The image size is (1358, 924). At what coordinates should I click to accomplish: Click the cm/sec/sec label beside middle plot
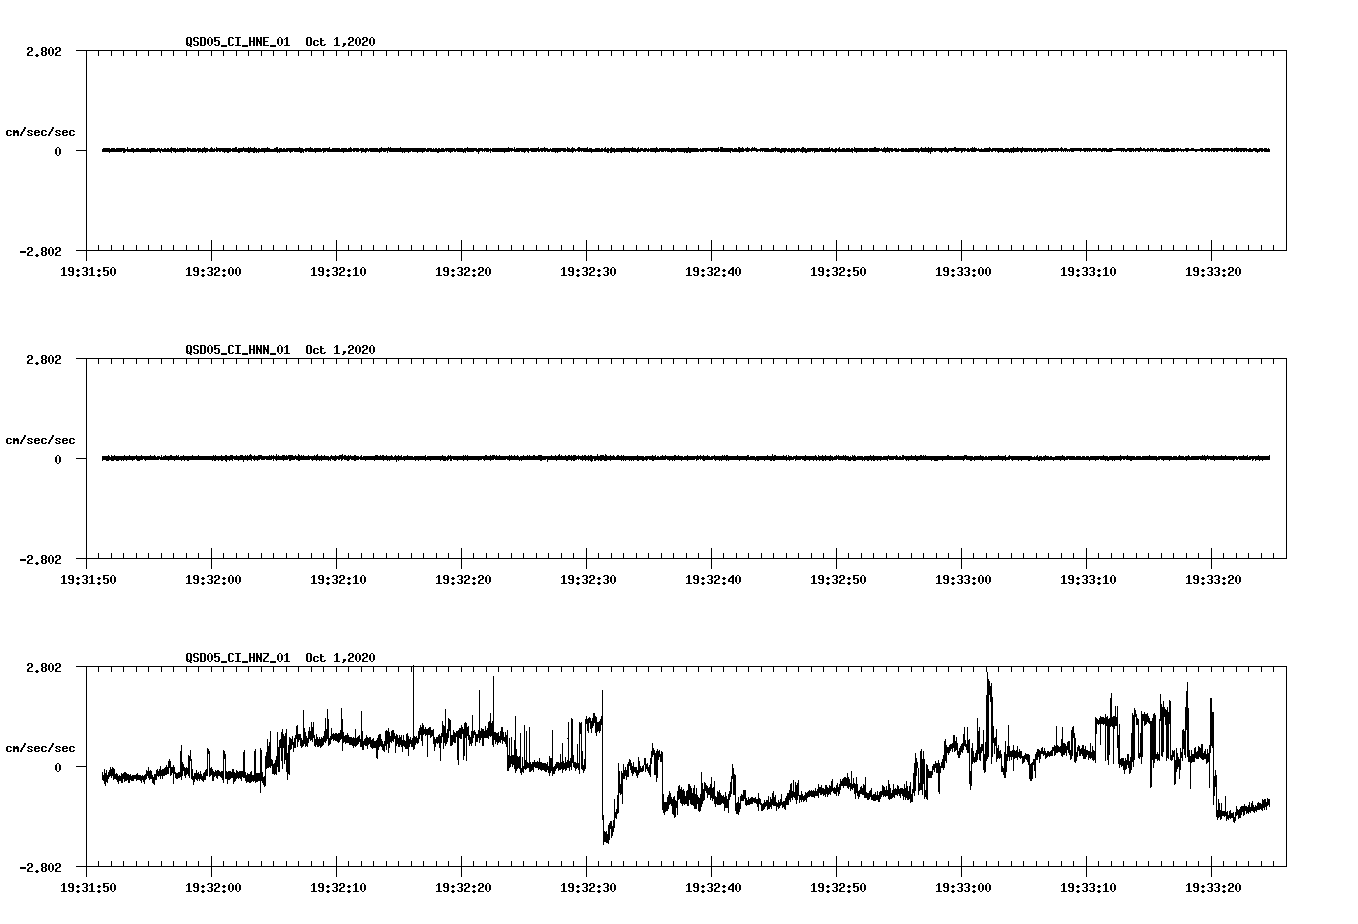point(42,439)
